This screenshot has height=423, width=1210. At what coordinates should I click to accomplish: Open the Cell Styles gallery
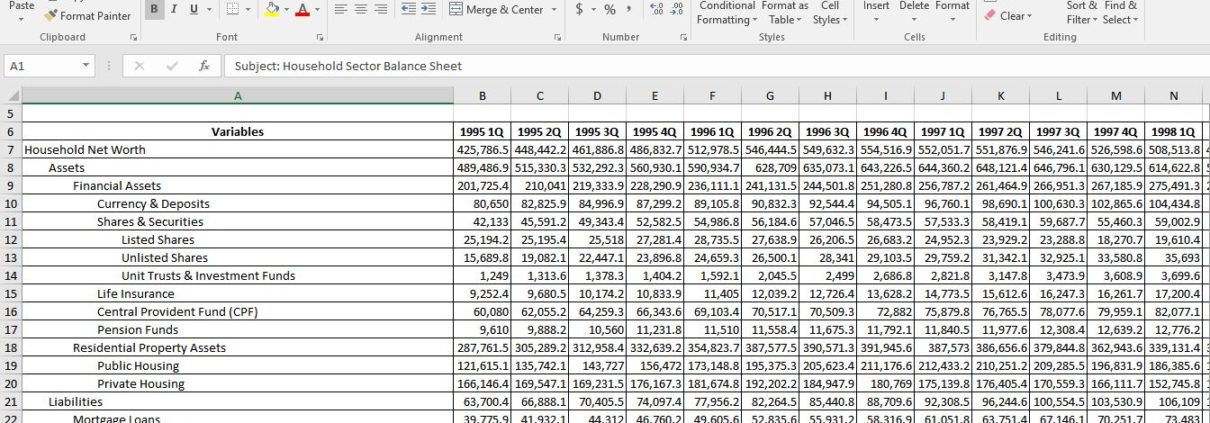[829, 13]
